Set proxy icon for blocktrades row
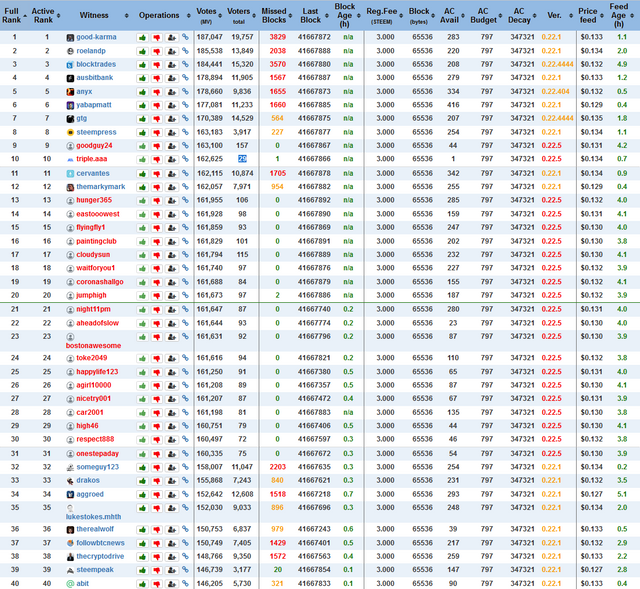The width and height of the screenshot is (640, 589). pyautogui.click(x=172, y=65)
